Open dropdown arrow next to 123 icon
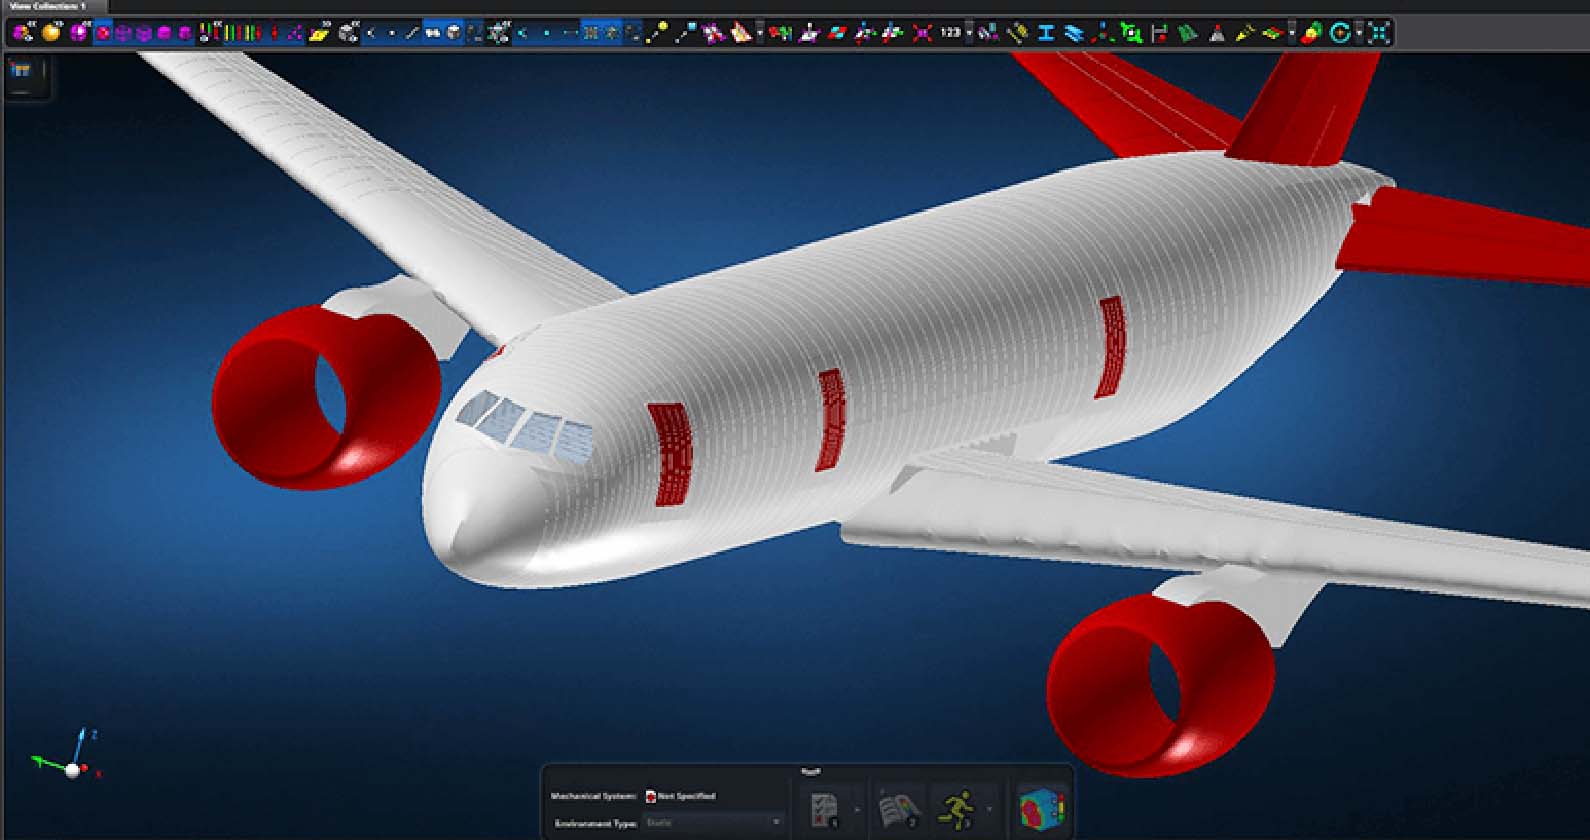The height and width of the screenshot is (840, 1590). [969, 33]
